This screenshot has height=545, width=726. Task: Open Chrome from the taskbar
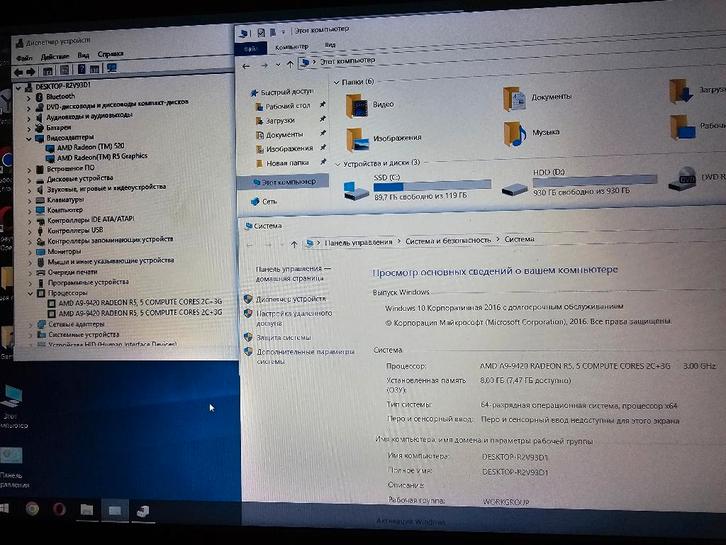(x=32, y=509)
